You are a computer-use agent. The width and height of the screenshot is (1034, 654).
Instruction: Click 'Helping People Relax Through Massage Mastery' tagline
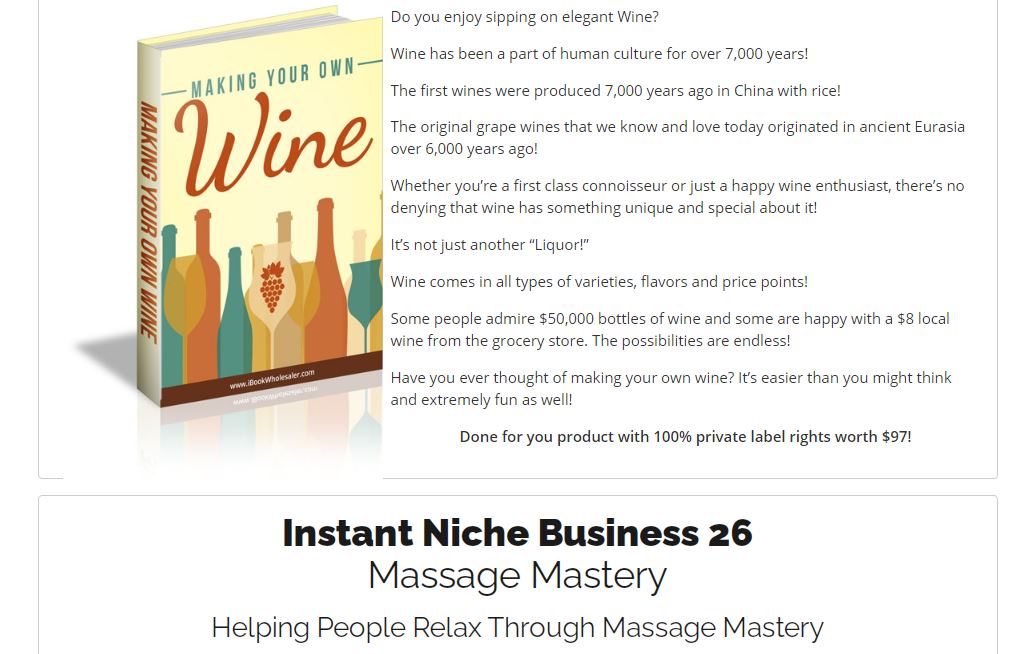[x=517, y=627]
